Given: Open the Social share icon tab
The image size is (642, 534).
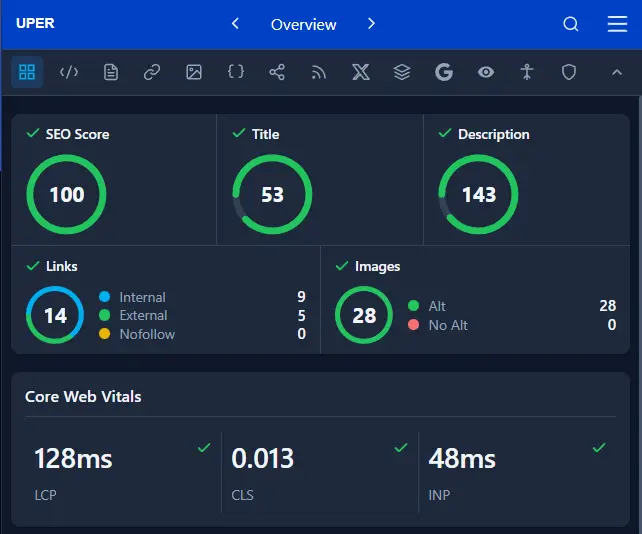Looking at the screenshot, I should click(x=277, y=72).
